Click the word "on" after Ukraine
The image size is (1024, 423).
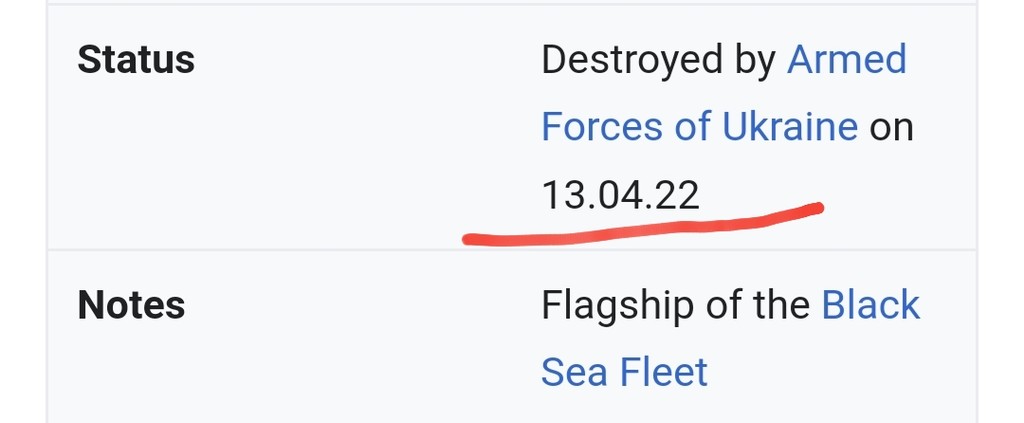[891, 127]
